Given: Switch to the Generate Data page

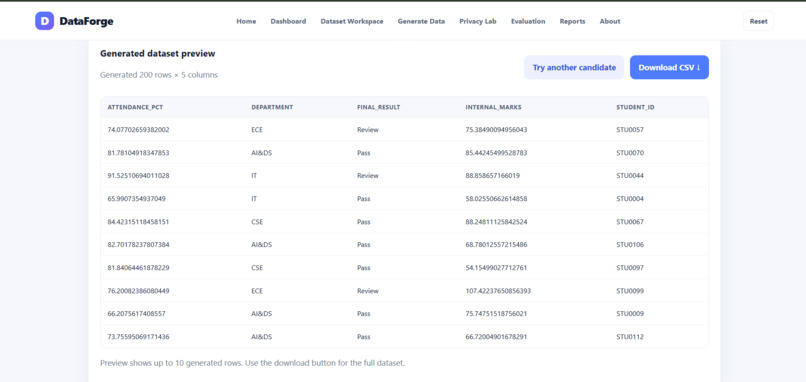Looking at the screenshot, I should click(x=421, y=22).
